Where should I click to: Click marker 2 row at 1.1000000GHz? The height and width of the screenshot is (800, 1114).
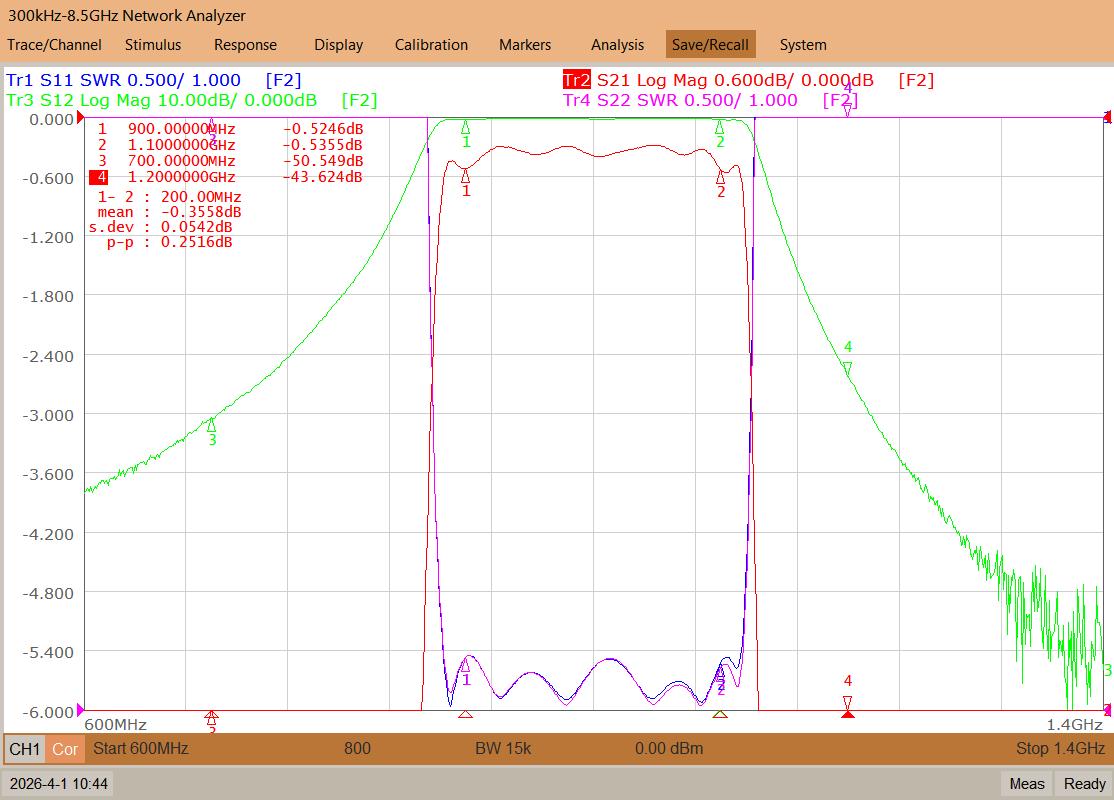click(x=230, y=144)
